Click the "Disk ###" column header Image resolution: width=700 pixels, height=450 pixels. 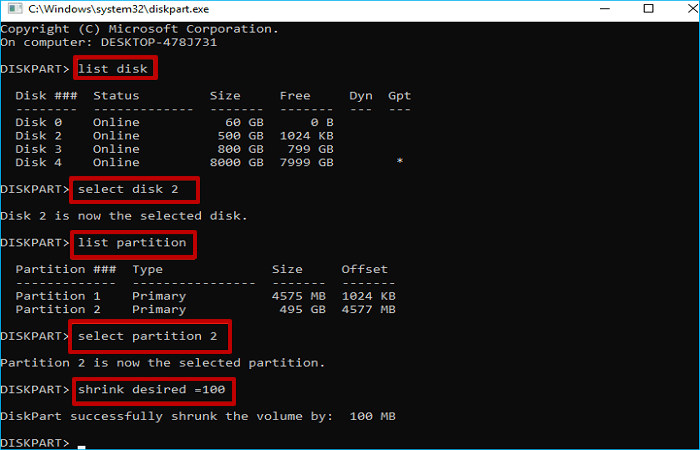(46, 96)
